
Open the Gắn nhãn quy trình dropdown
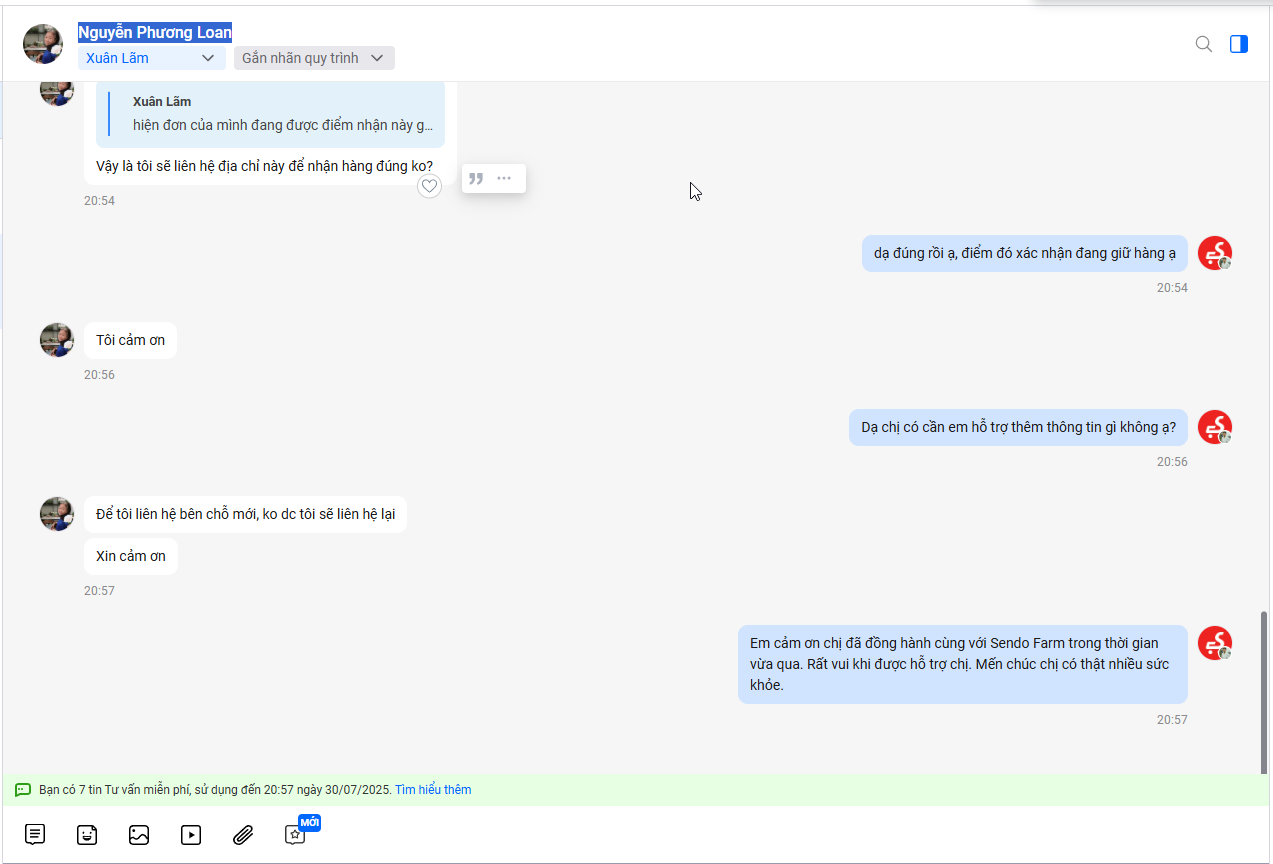[314, 58]
